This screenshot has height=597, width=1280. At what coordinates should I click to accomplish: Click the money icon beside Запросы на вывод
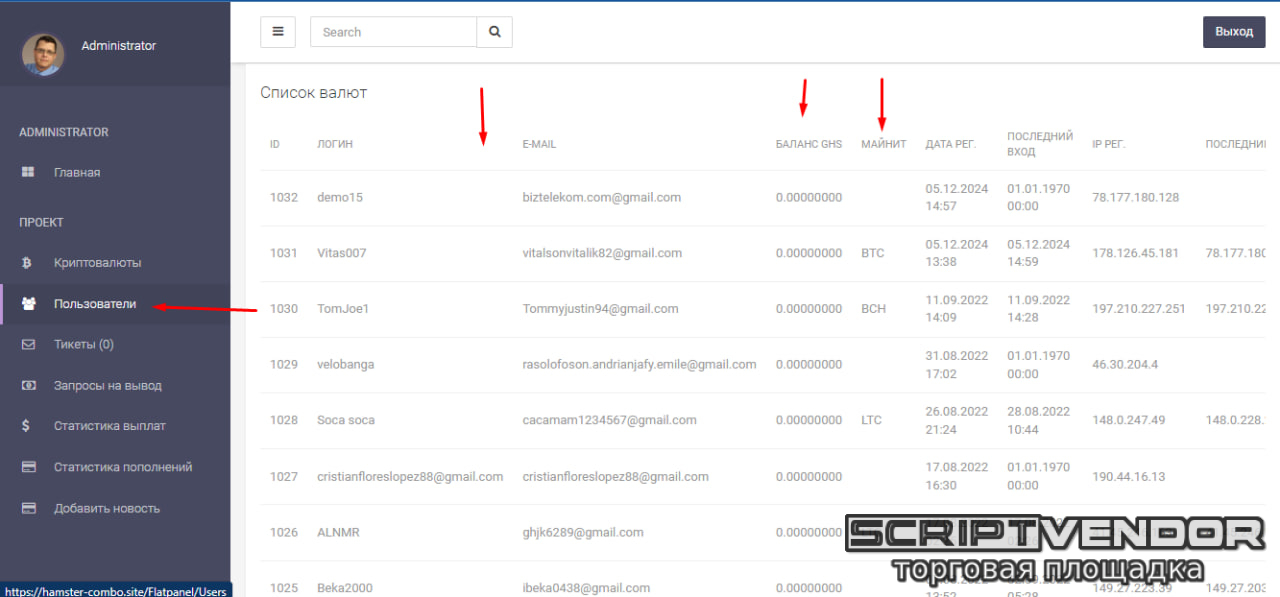28,386
